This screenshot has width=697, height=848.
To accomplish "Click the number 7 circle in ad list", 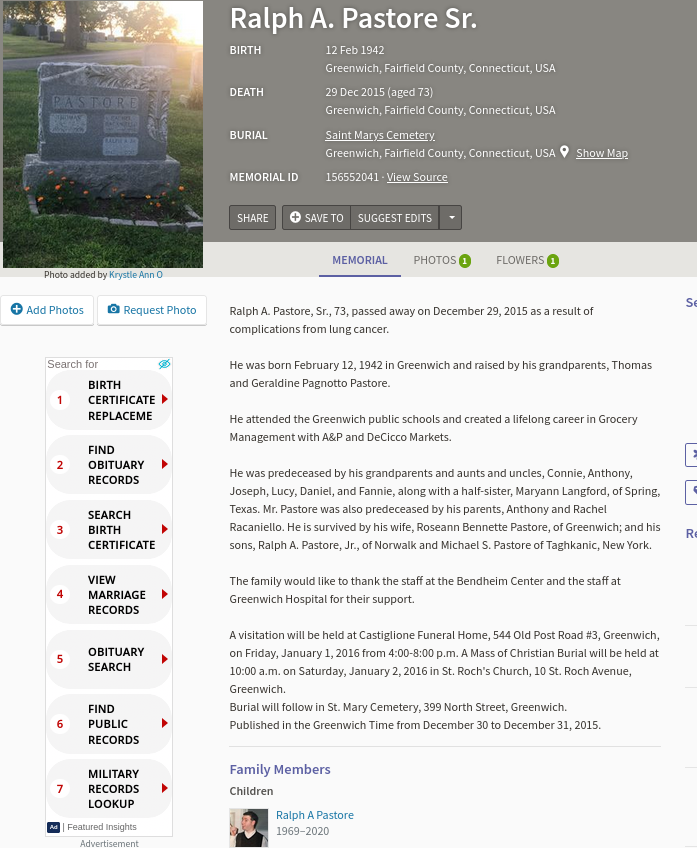I will pyautogui.click(x=60, y=789).
